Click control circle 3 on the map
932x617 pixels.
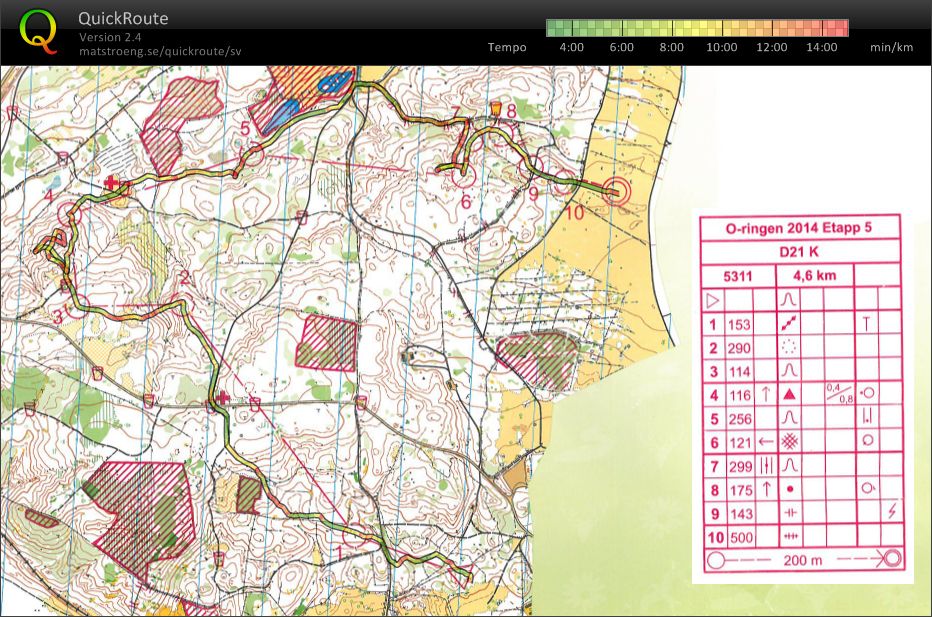point(77,307)
